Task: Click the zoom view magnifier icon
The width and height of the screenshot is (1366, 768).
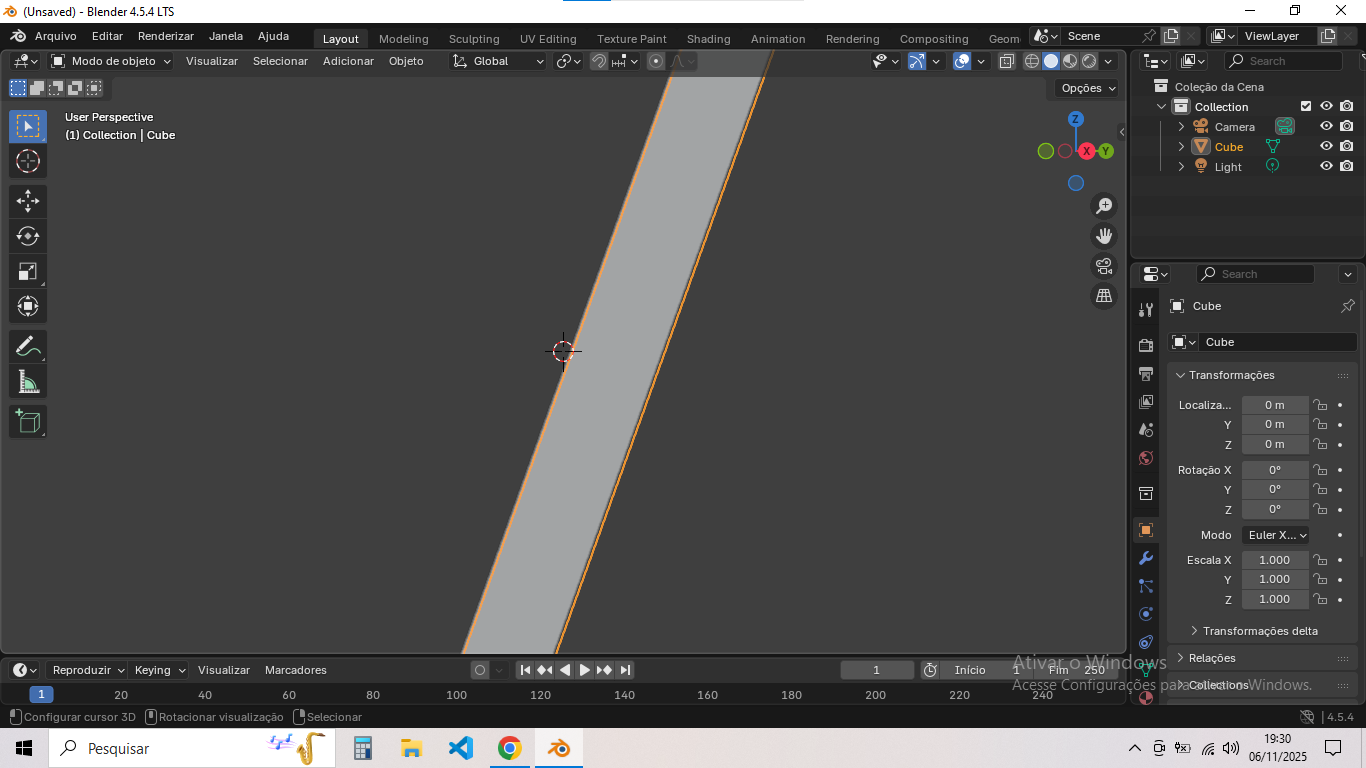Action: coord(1104,206)
